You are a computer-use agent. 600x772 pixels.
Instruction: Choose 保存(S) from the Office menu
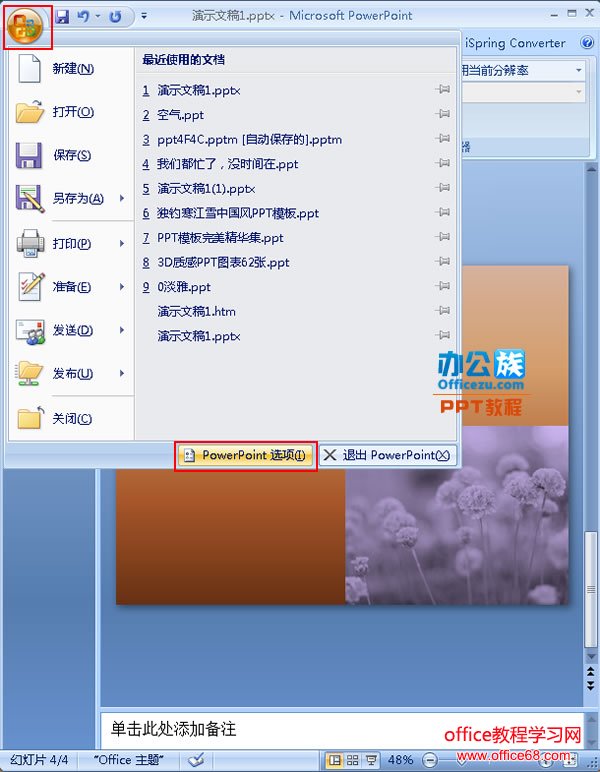(71, 155)
